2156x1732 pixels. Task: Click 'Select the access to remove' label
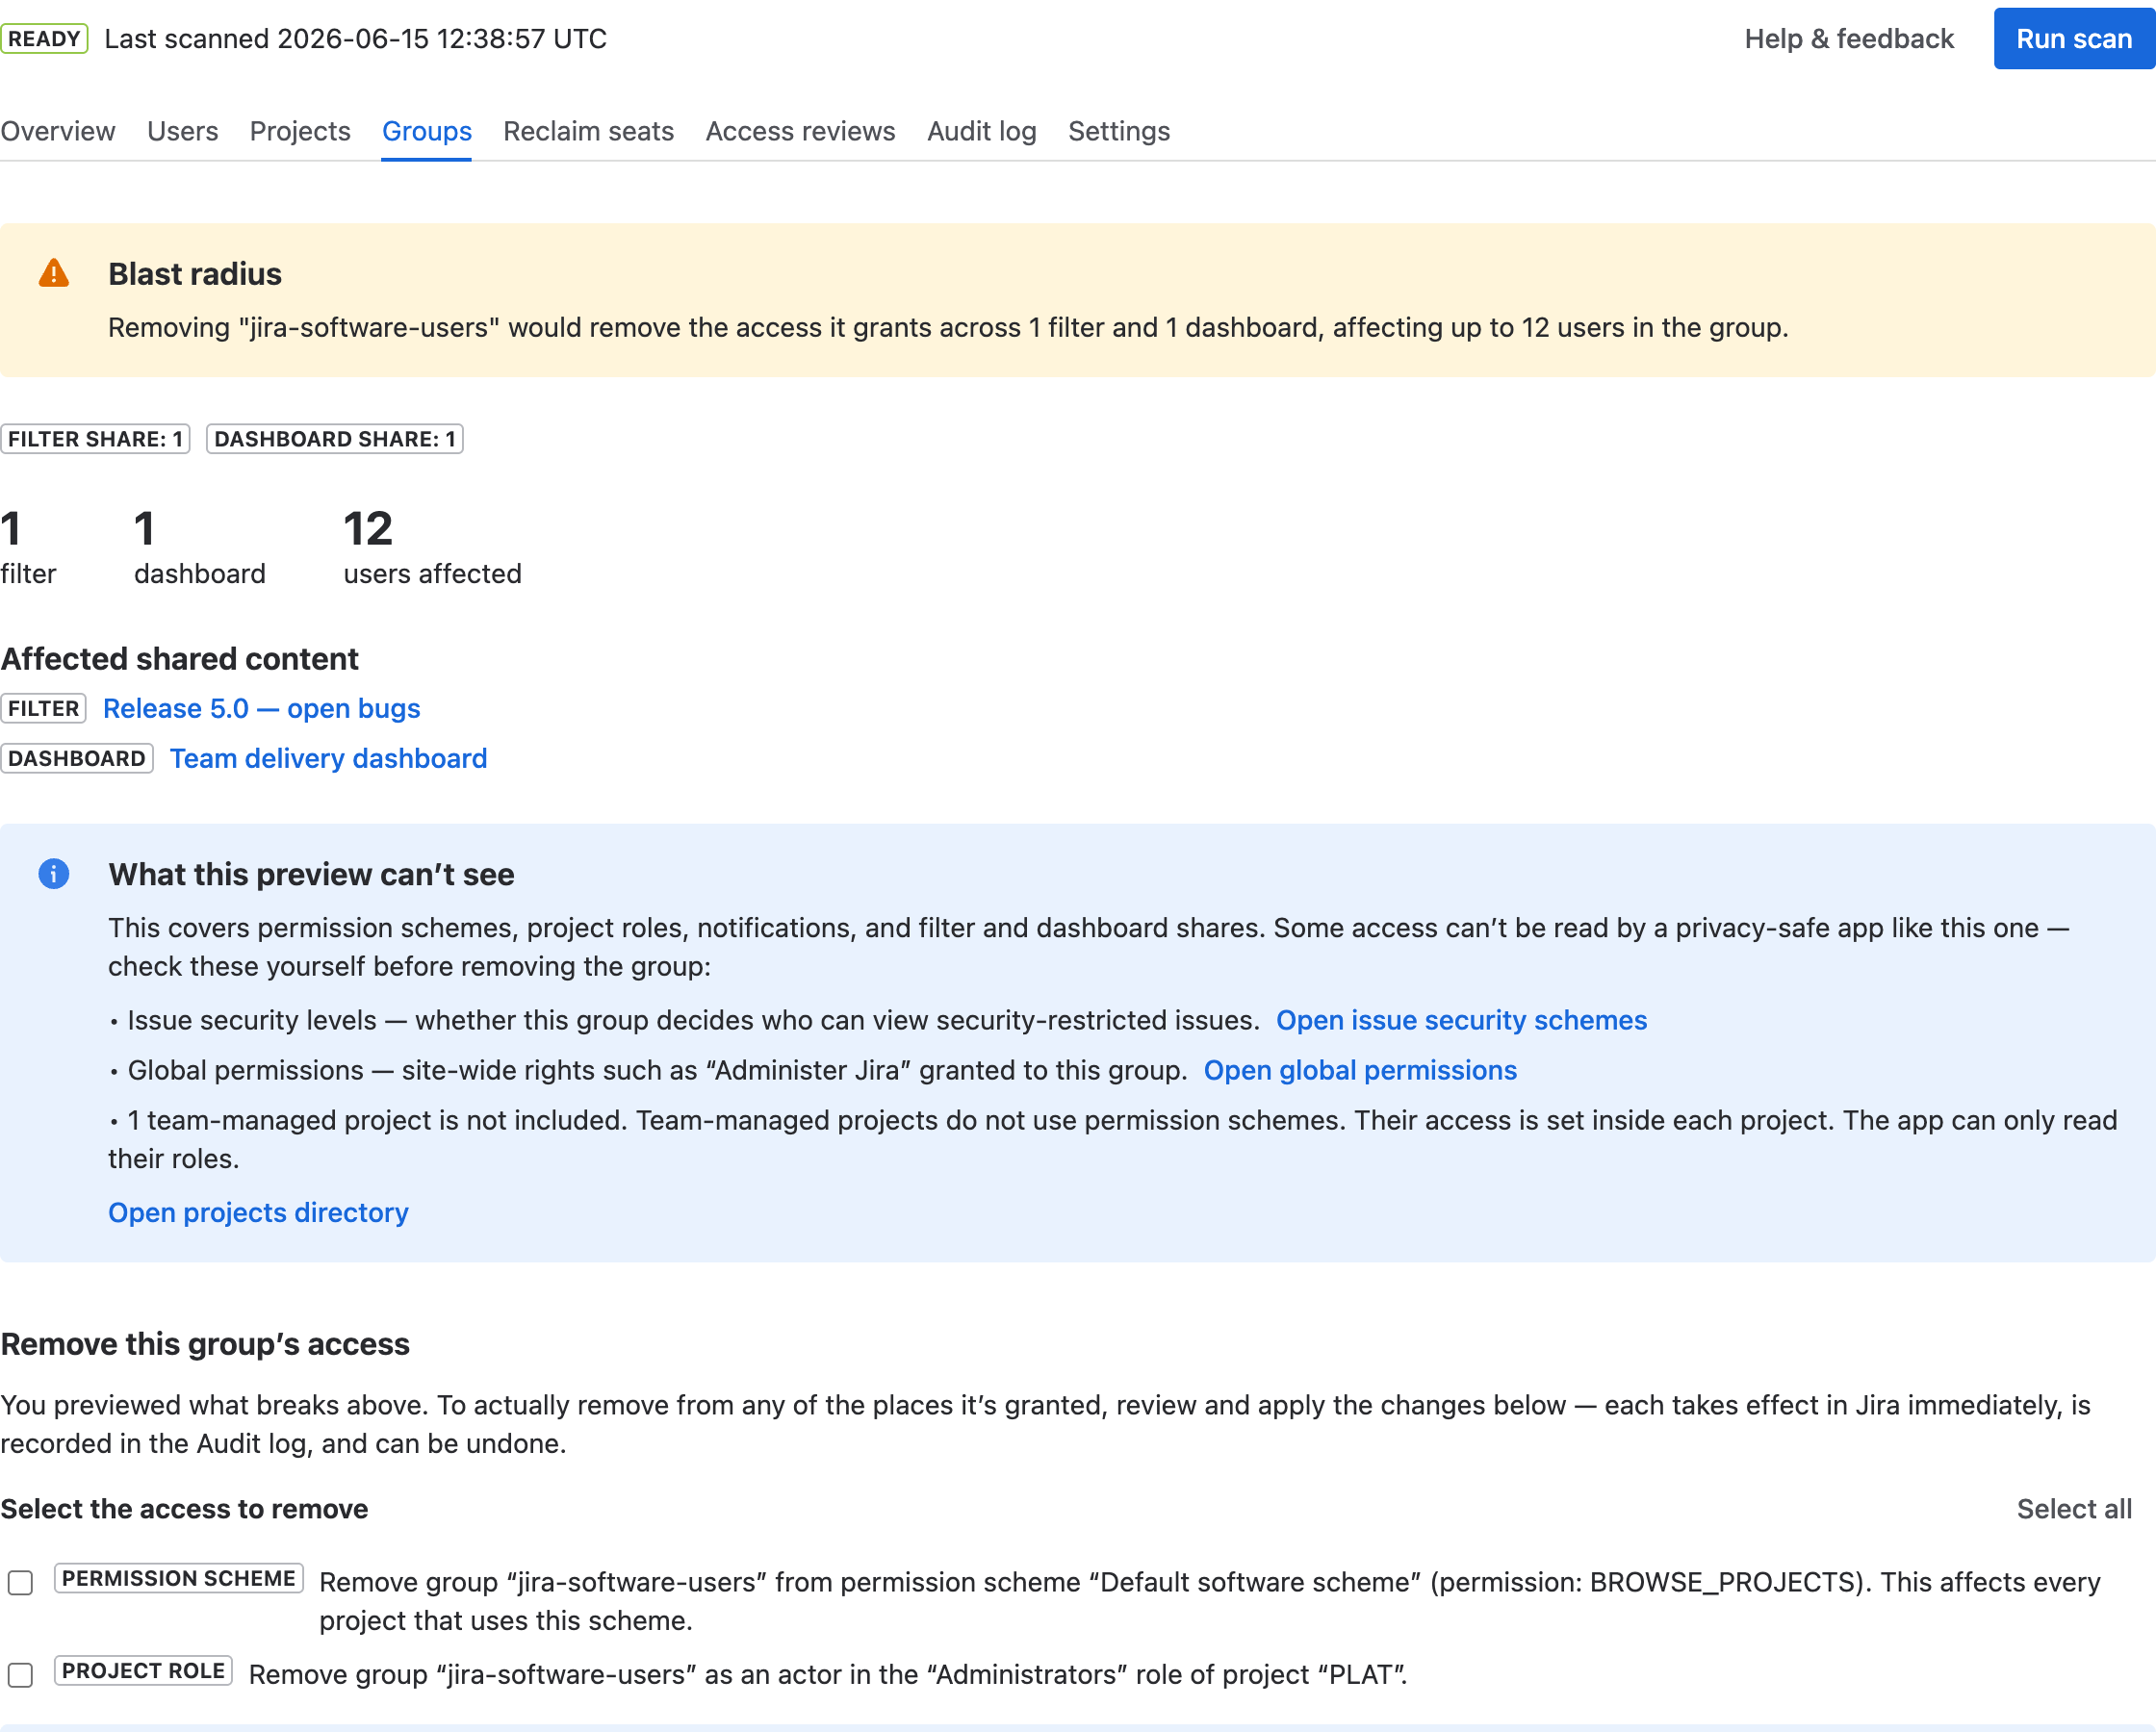click(x=185, y=1509)
